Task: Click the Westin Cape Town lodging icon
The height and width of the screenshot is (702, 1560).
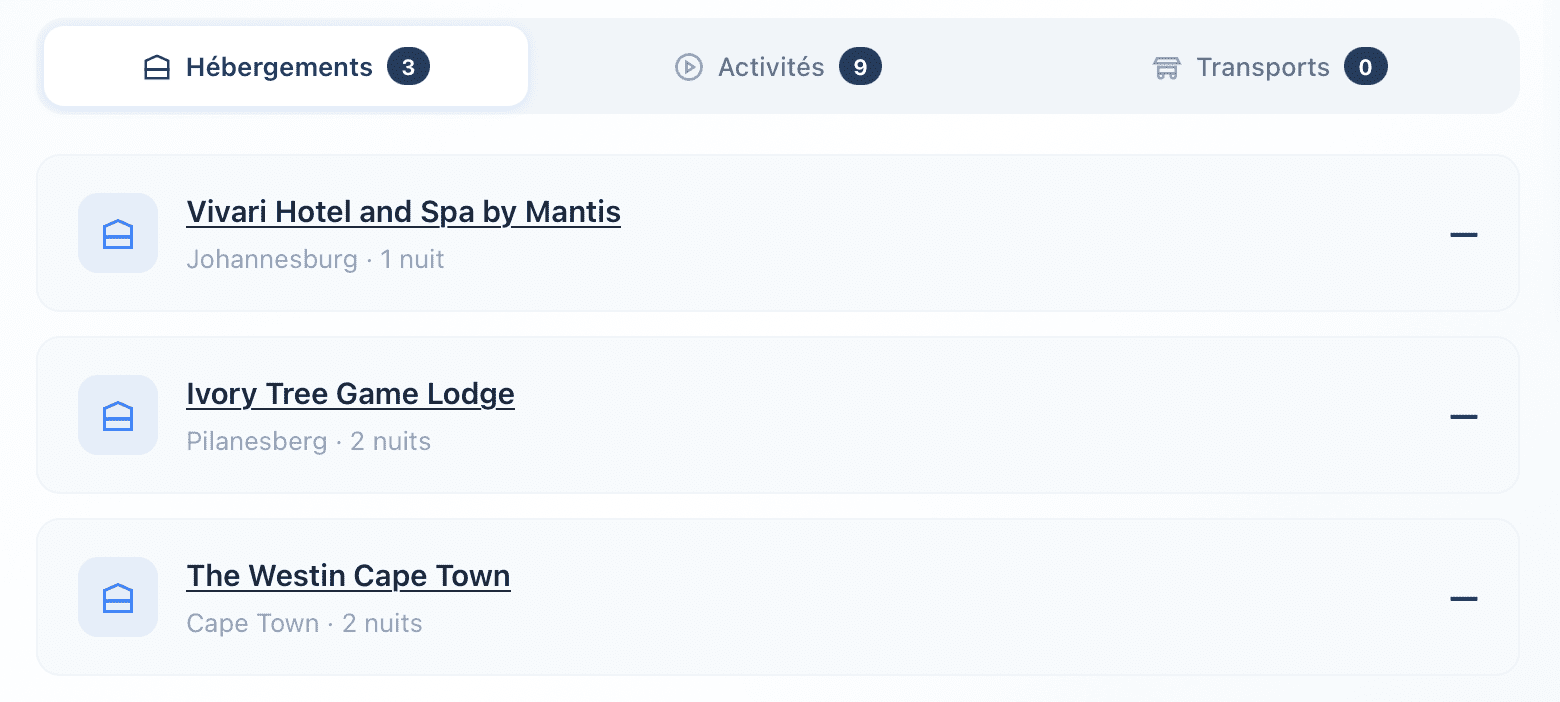Action: coord(118,597)
